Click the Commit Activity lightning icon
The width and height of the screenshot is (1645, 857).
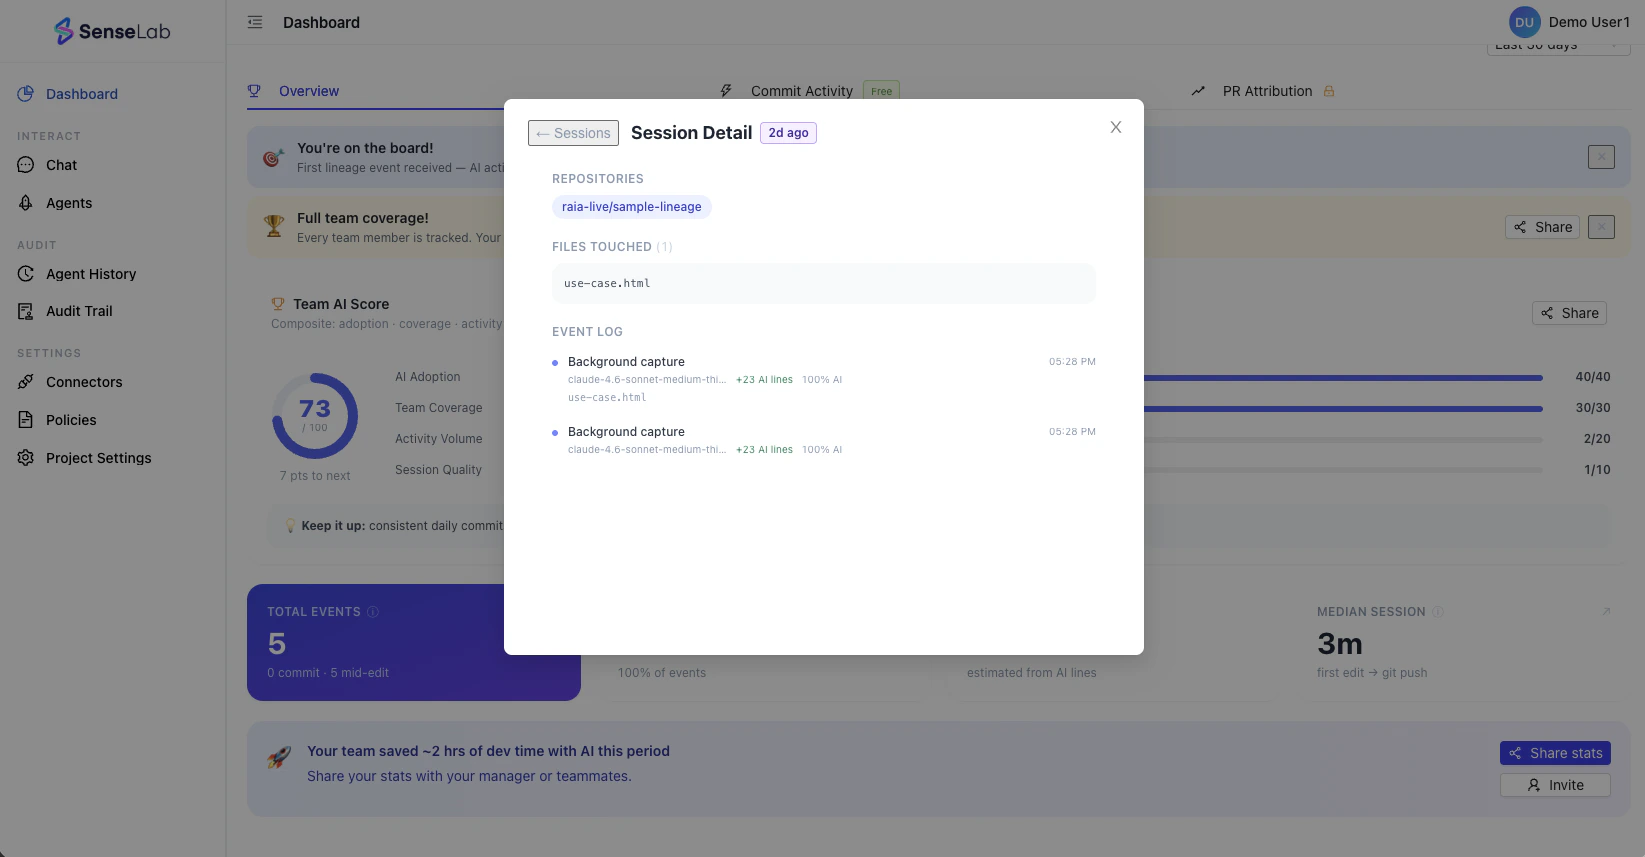[x=726, y=91]
